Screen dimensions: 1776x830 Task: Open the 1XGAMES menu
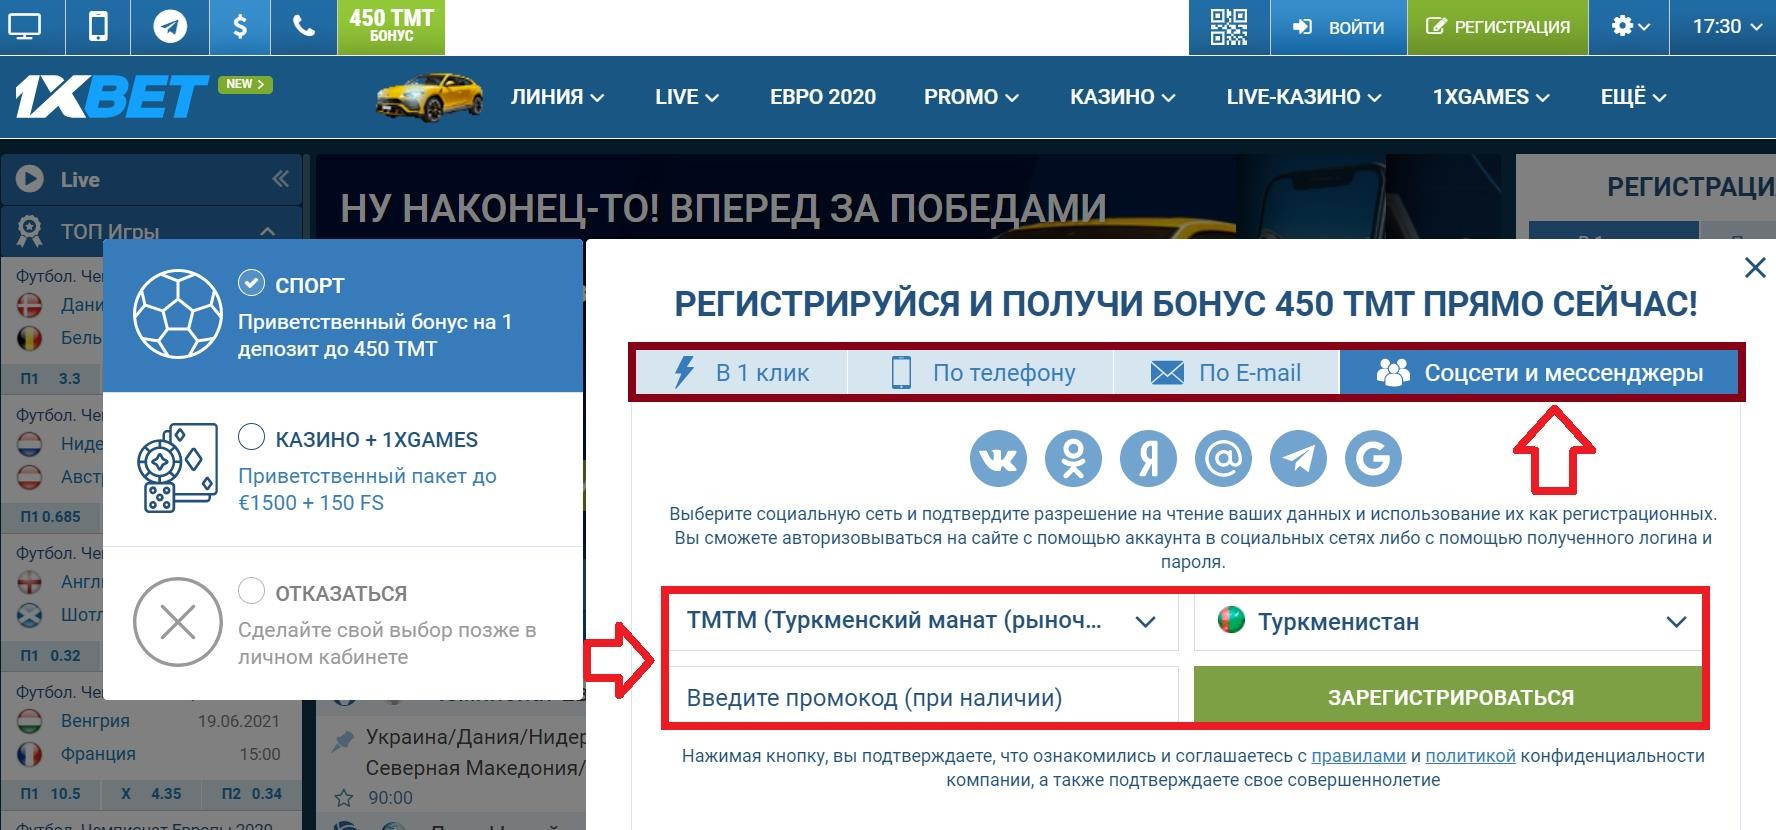click(x=1491, y=97)
